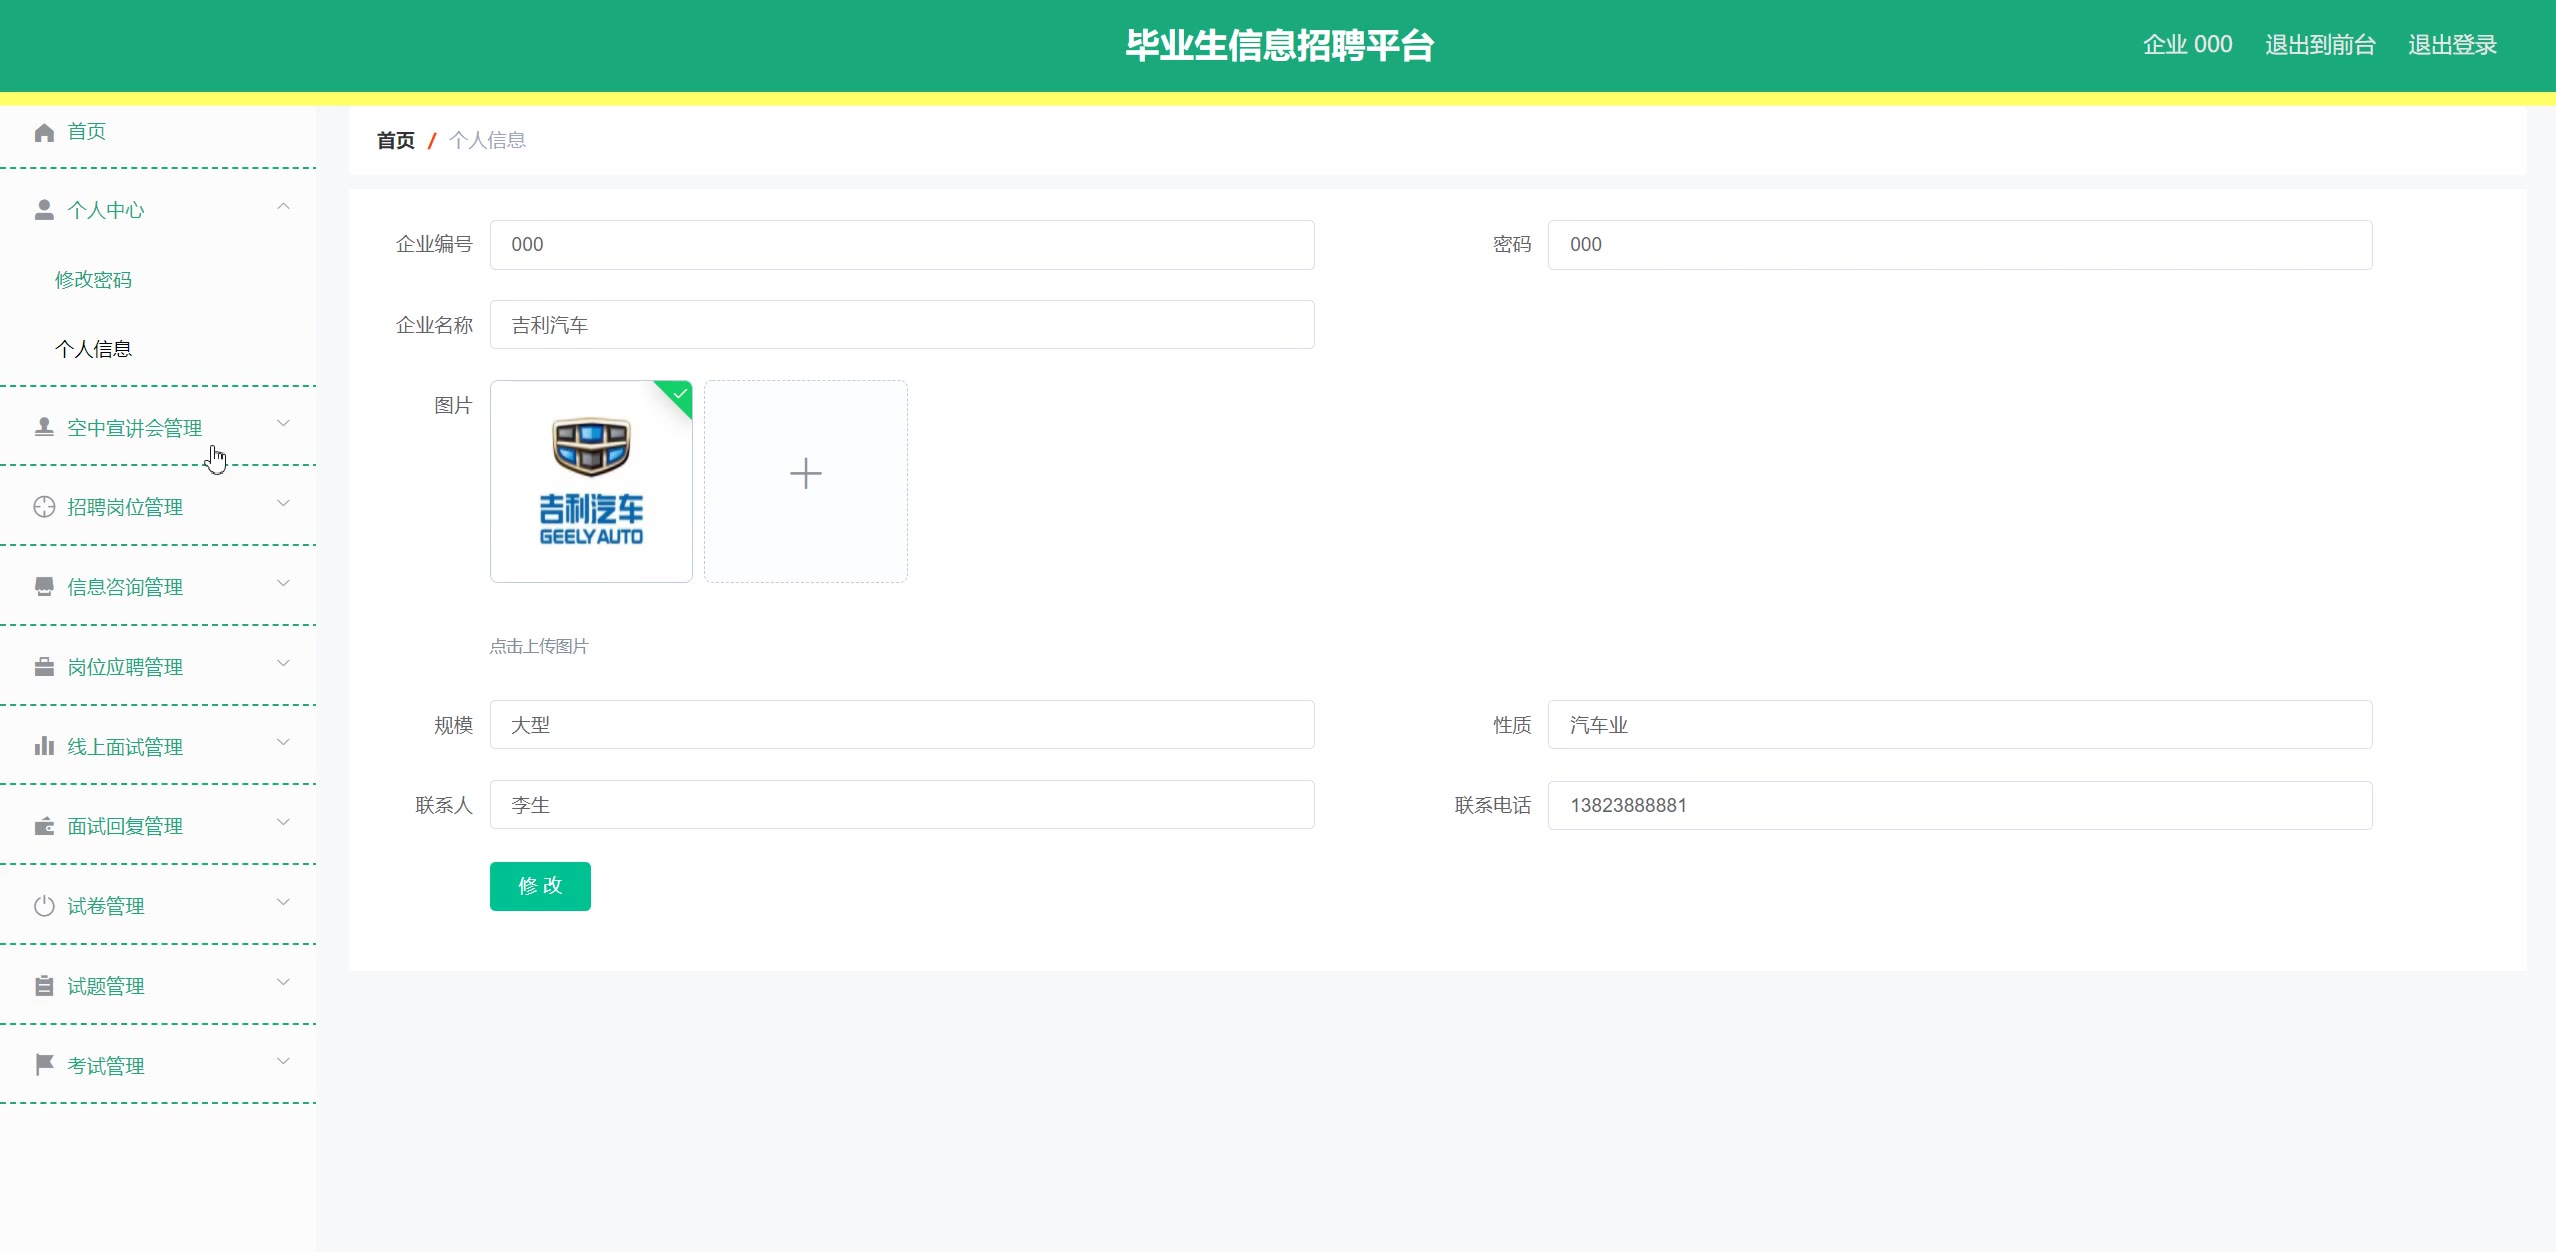Click the home icon beside 首页
2556x1252 pixels.
[x=44, y=132]
